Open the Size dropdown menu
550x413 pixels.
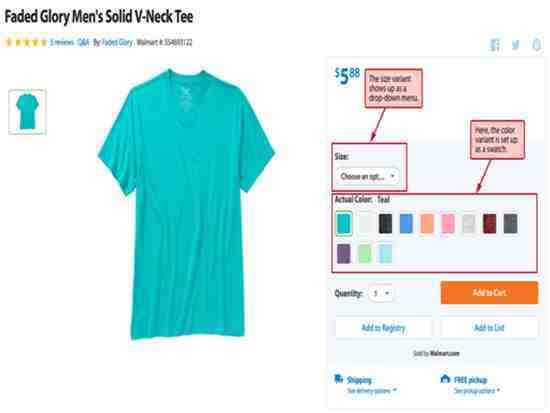point(367,176)
